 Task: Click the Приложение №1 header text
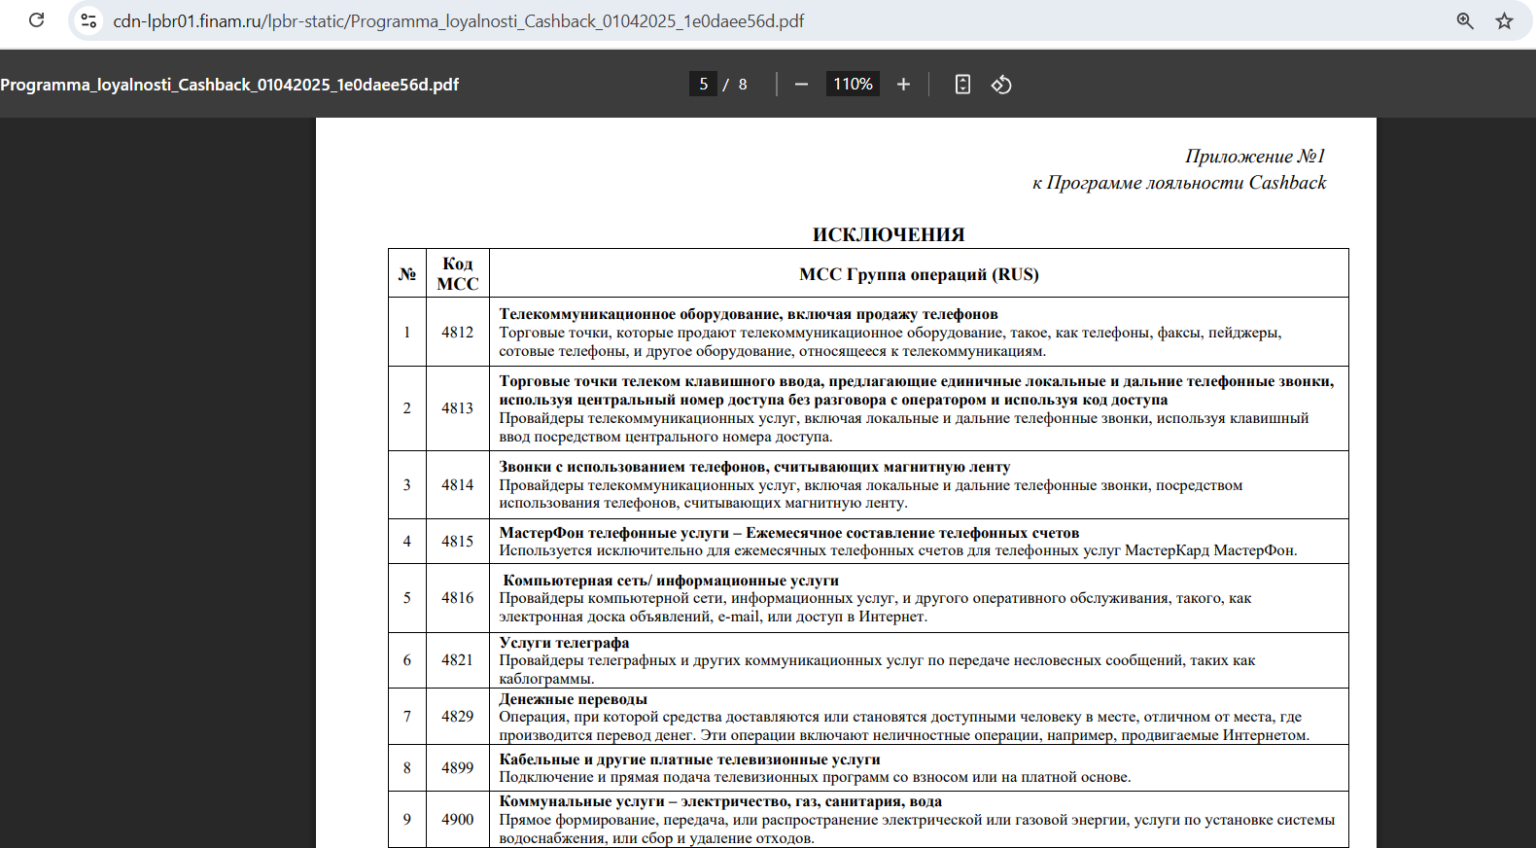[1254, 156]
